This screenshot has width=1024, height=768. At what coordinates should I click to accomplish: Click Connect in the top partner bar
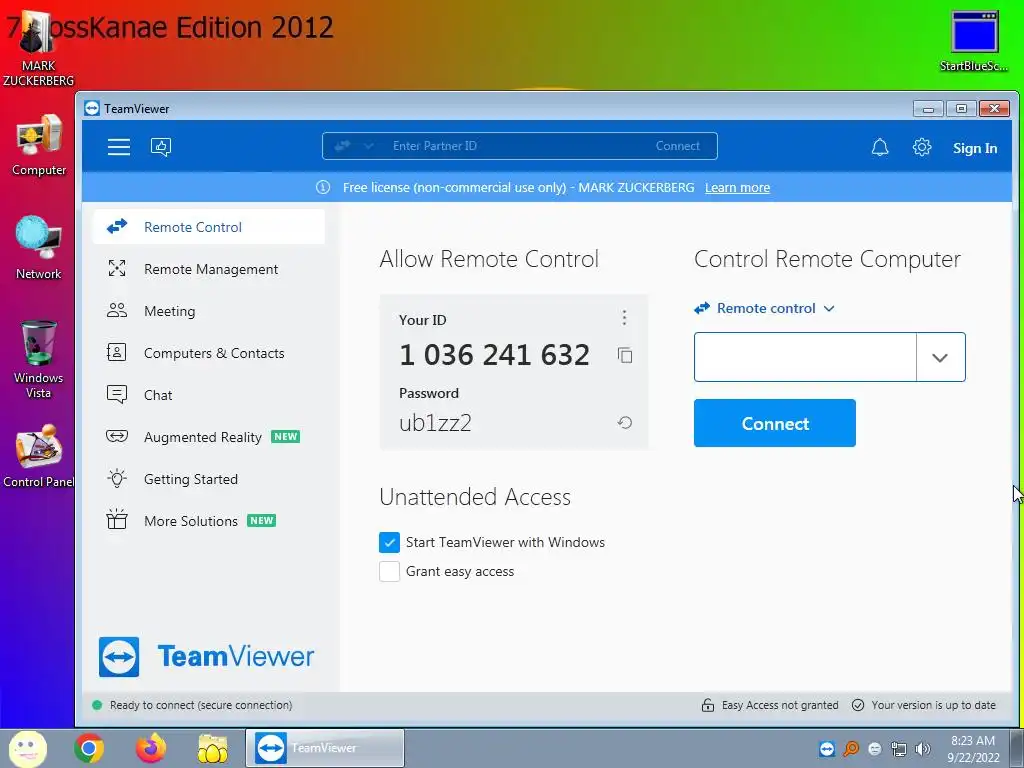click(x=677, y=146)
